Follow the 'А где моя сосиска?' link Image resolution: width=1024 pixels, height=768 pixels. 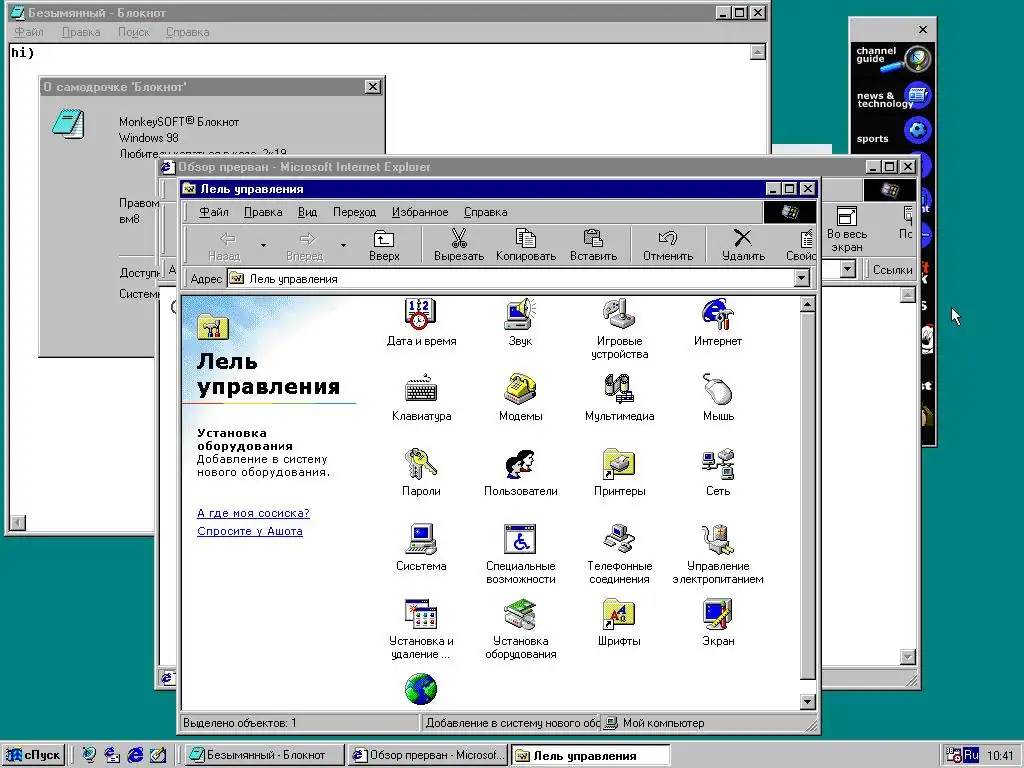tap(253, 513)
